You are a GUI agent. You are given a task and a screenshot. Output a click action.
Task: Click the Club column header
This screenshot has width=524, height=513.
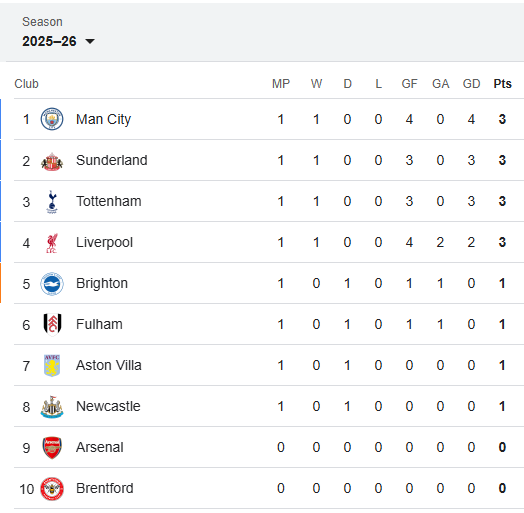tap(26, 84)
